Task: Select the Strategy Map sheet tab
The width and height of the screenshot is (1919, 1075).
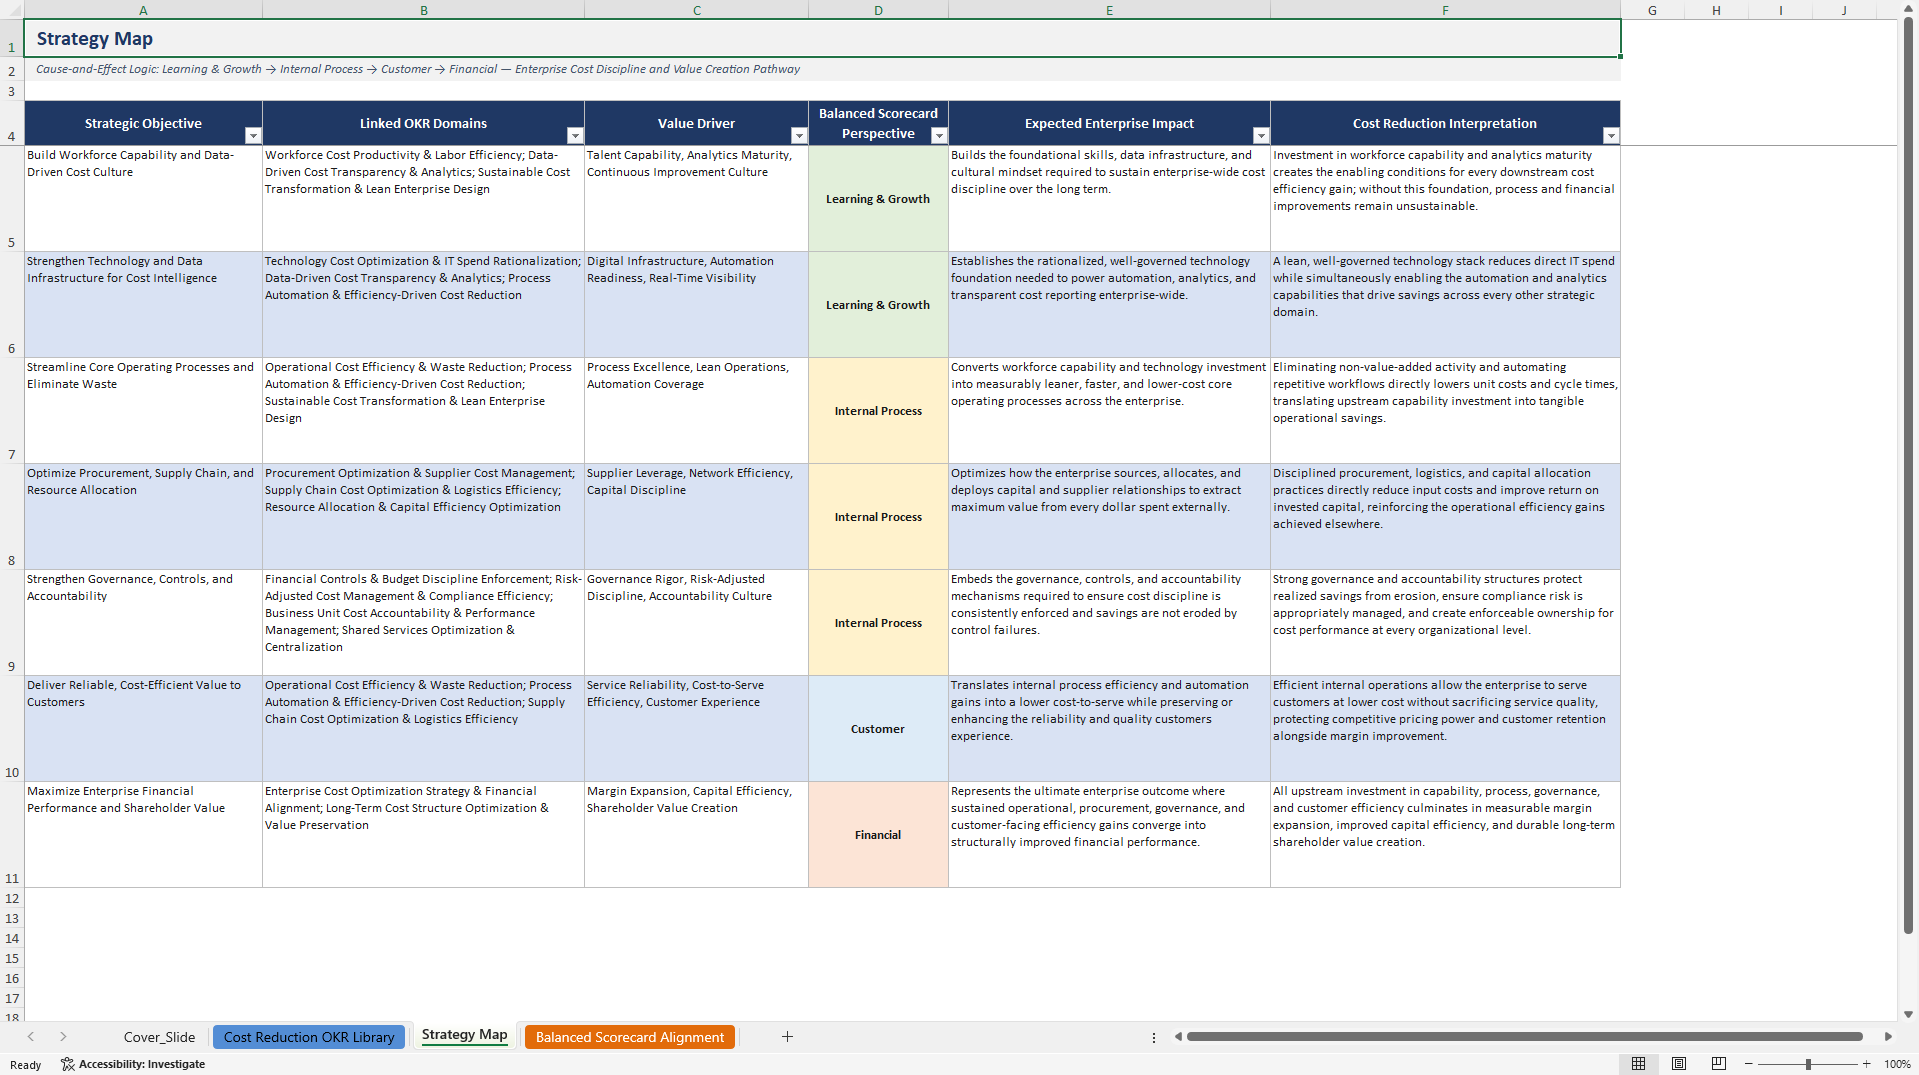Action: pos(464,1035)
